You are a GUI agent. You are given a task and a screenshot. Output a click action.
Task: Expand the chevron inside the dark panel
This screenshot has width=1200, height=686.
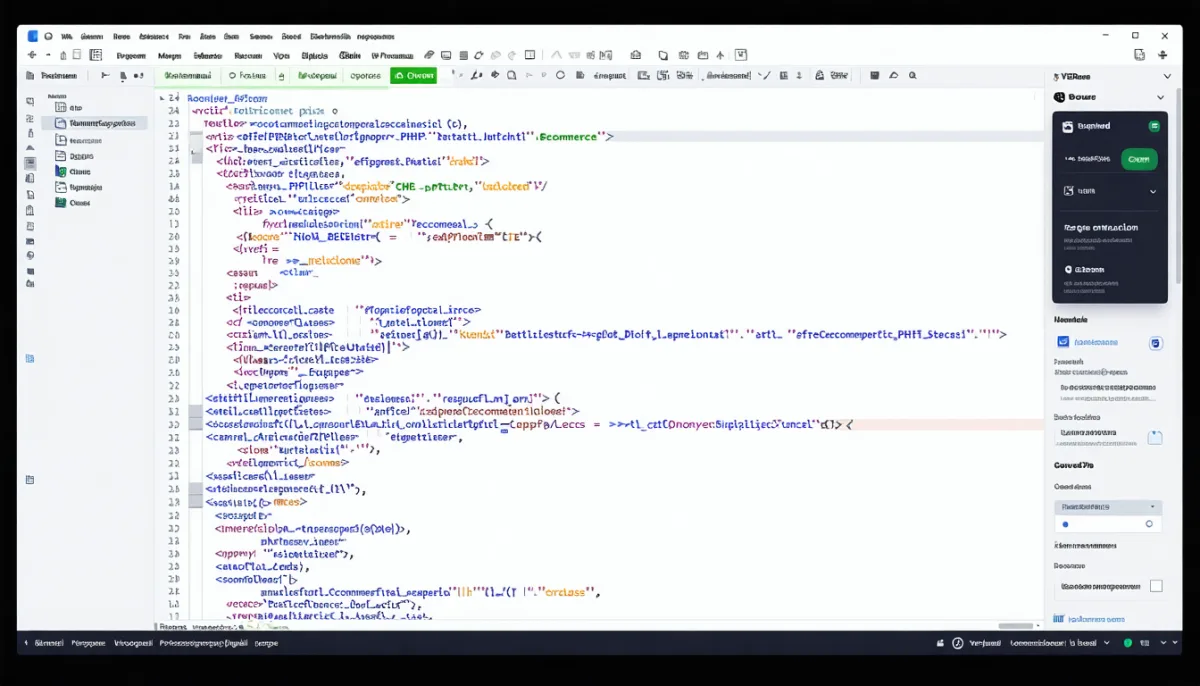click(x=1152, y=191)
